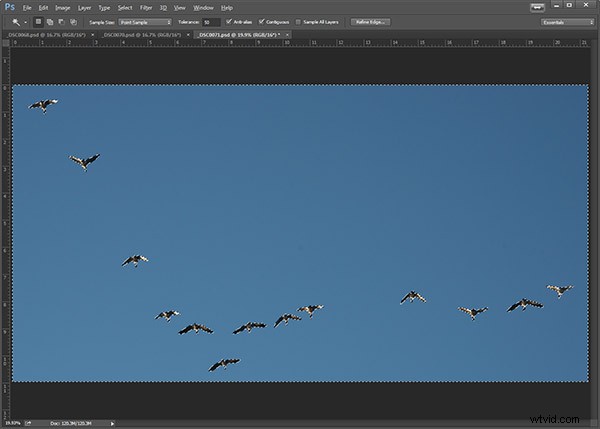Open the status bar info arrow menu
Screen dimensions: 600x429
point(112,424)
